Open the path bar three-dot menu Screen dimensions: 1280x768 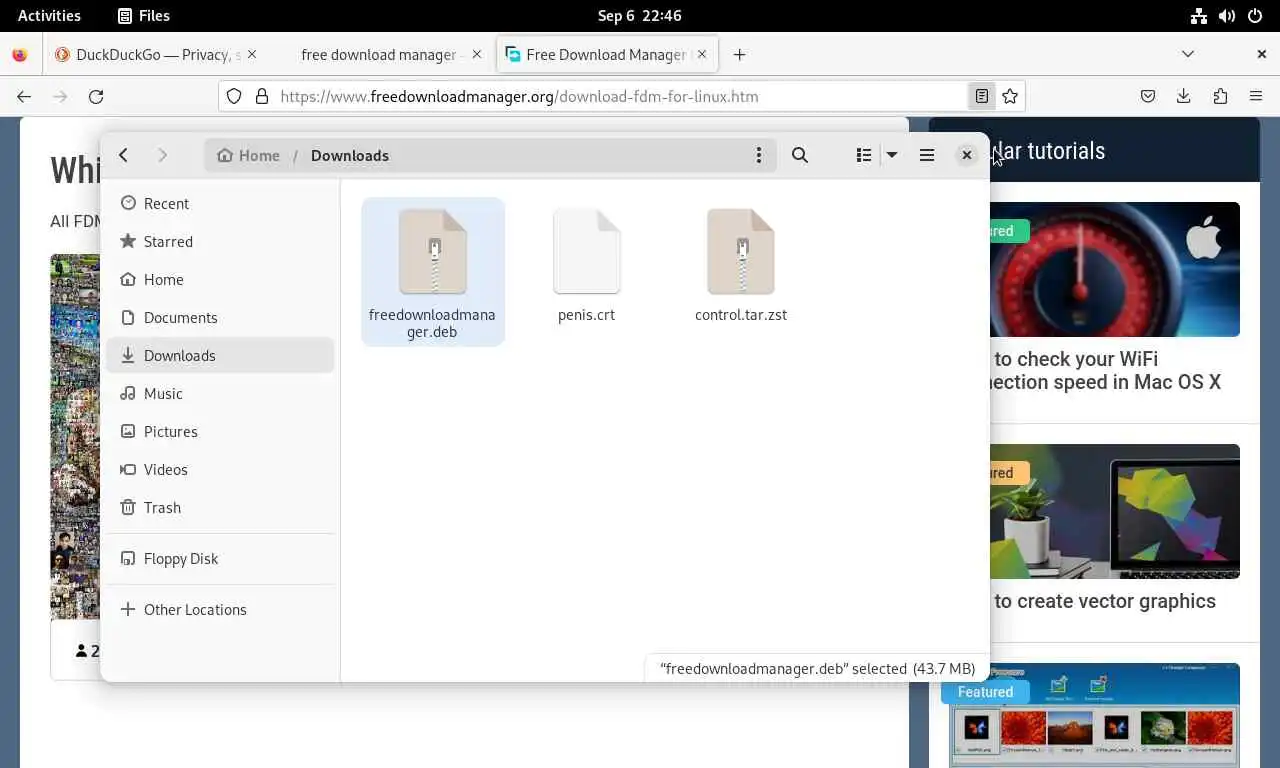click(759, 155)
